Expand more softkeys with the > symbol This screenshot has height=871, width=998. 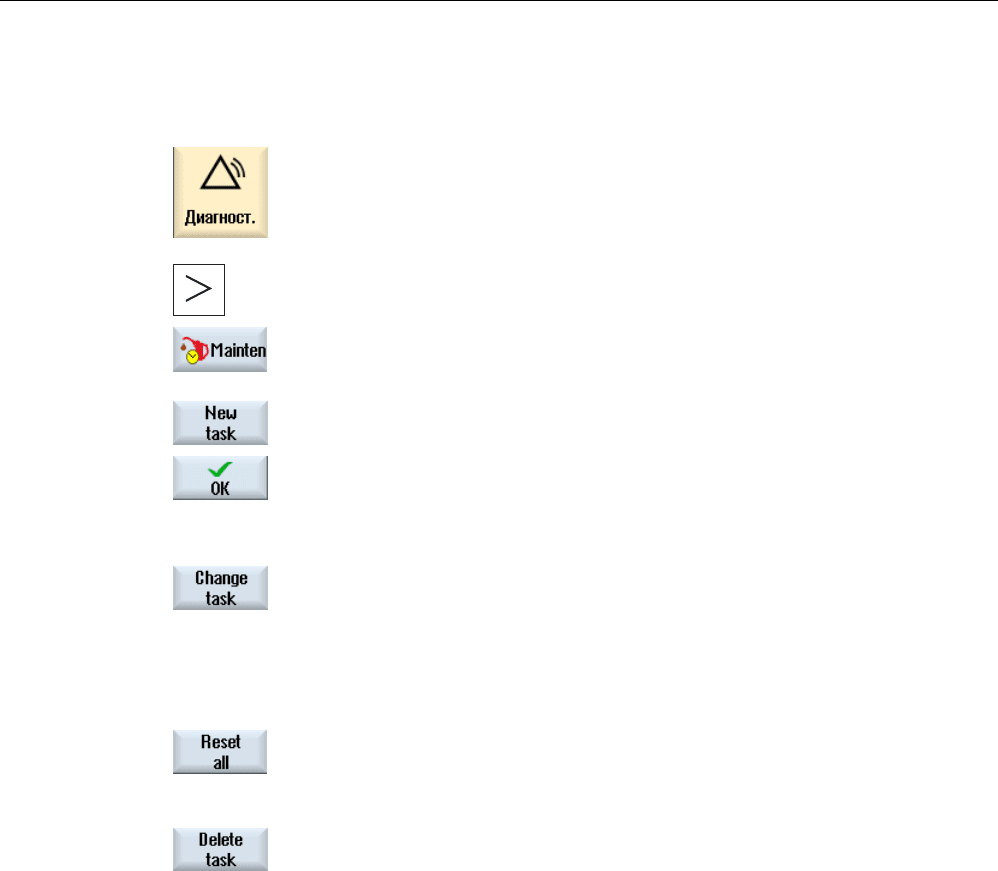pos(199,289)
